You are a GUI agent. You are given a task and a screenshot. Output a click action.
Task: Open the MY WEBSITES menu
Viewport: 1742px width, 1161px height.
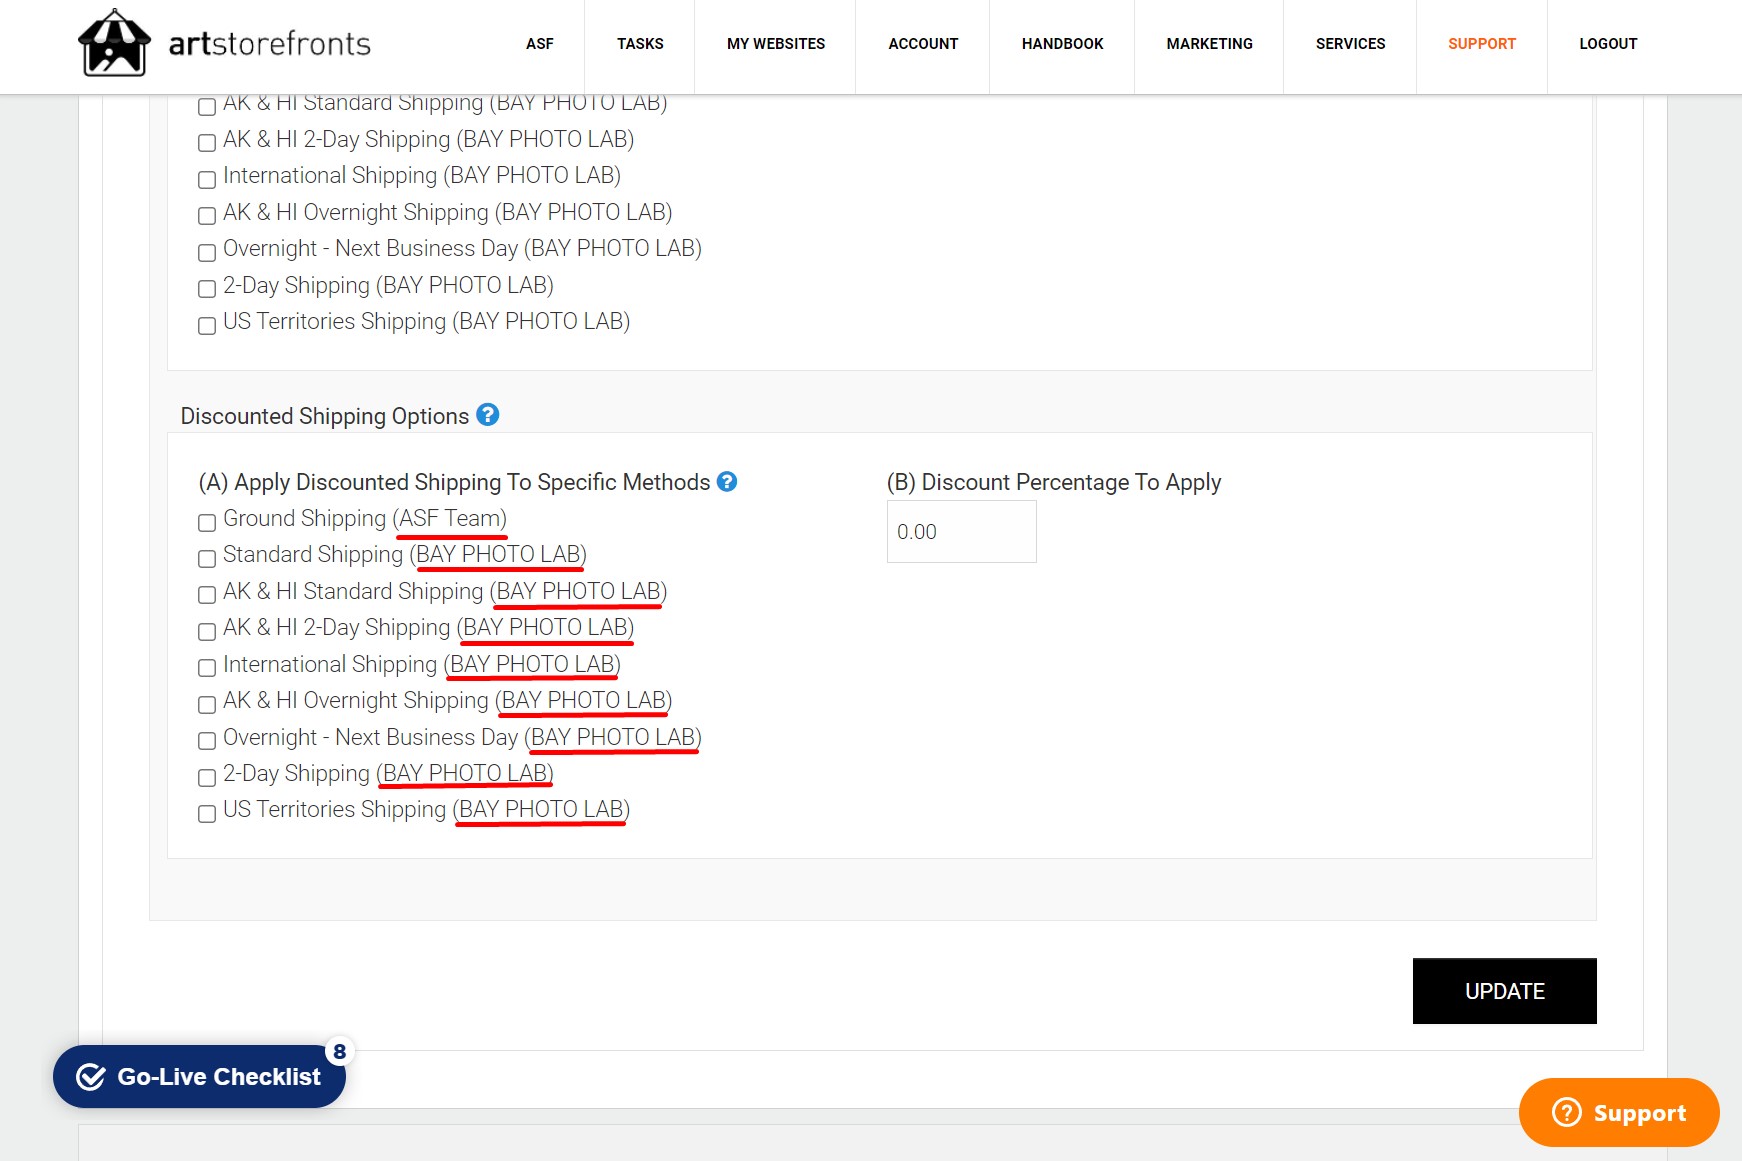[776, 44]
